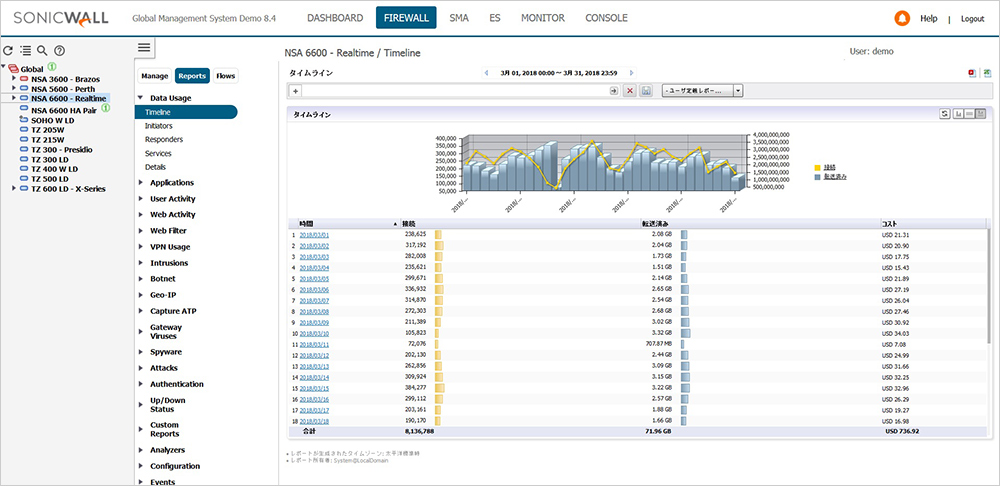The image size is (1000, 486).
Task: Open the CONSOLE tab
Action: pos(607,18)
